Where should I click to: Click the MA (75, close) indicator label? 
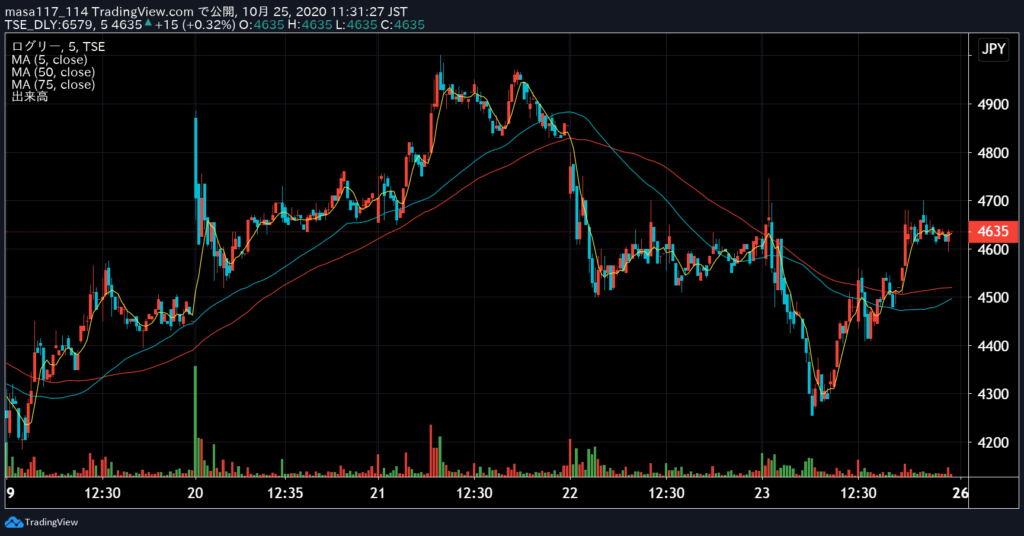tap(53, 84)
